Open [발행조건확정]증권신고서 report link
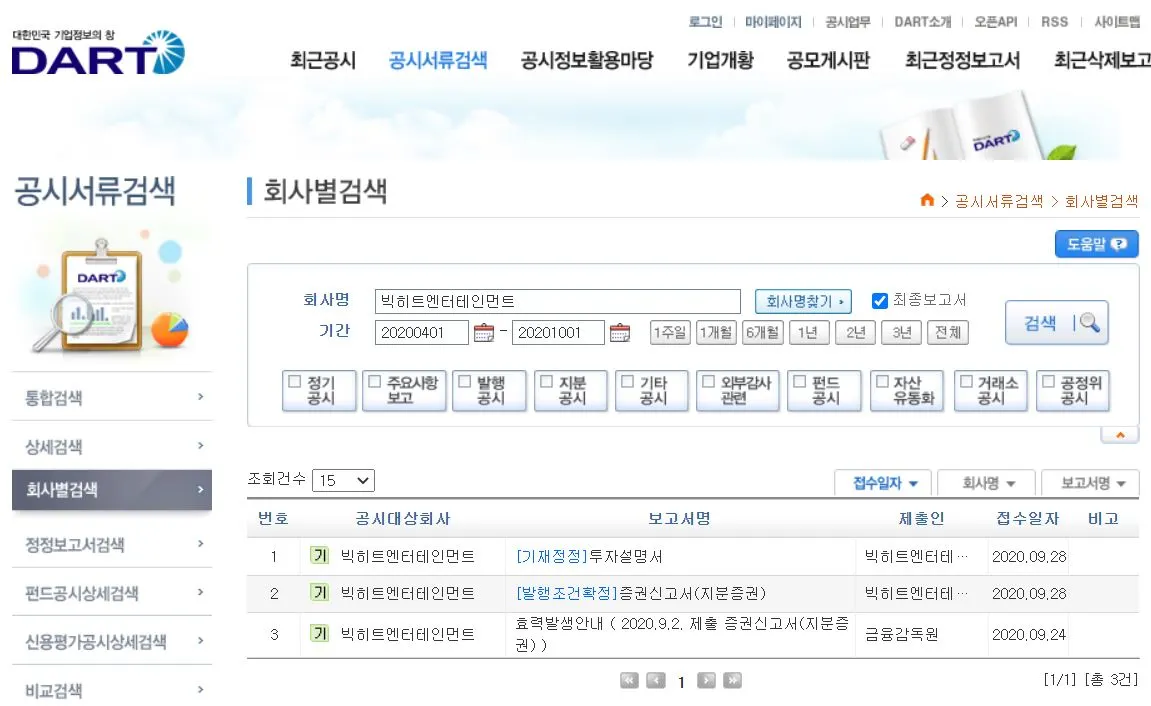The height and width of the screenshot is (706, 1151). coord(641,593)
